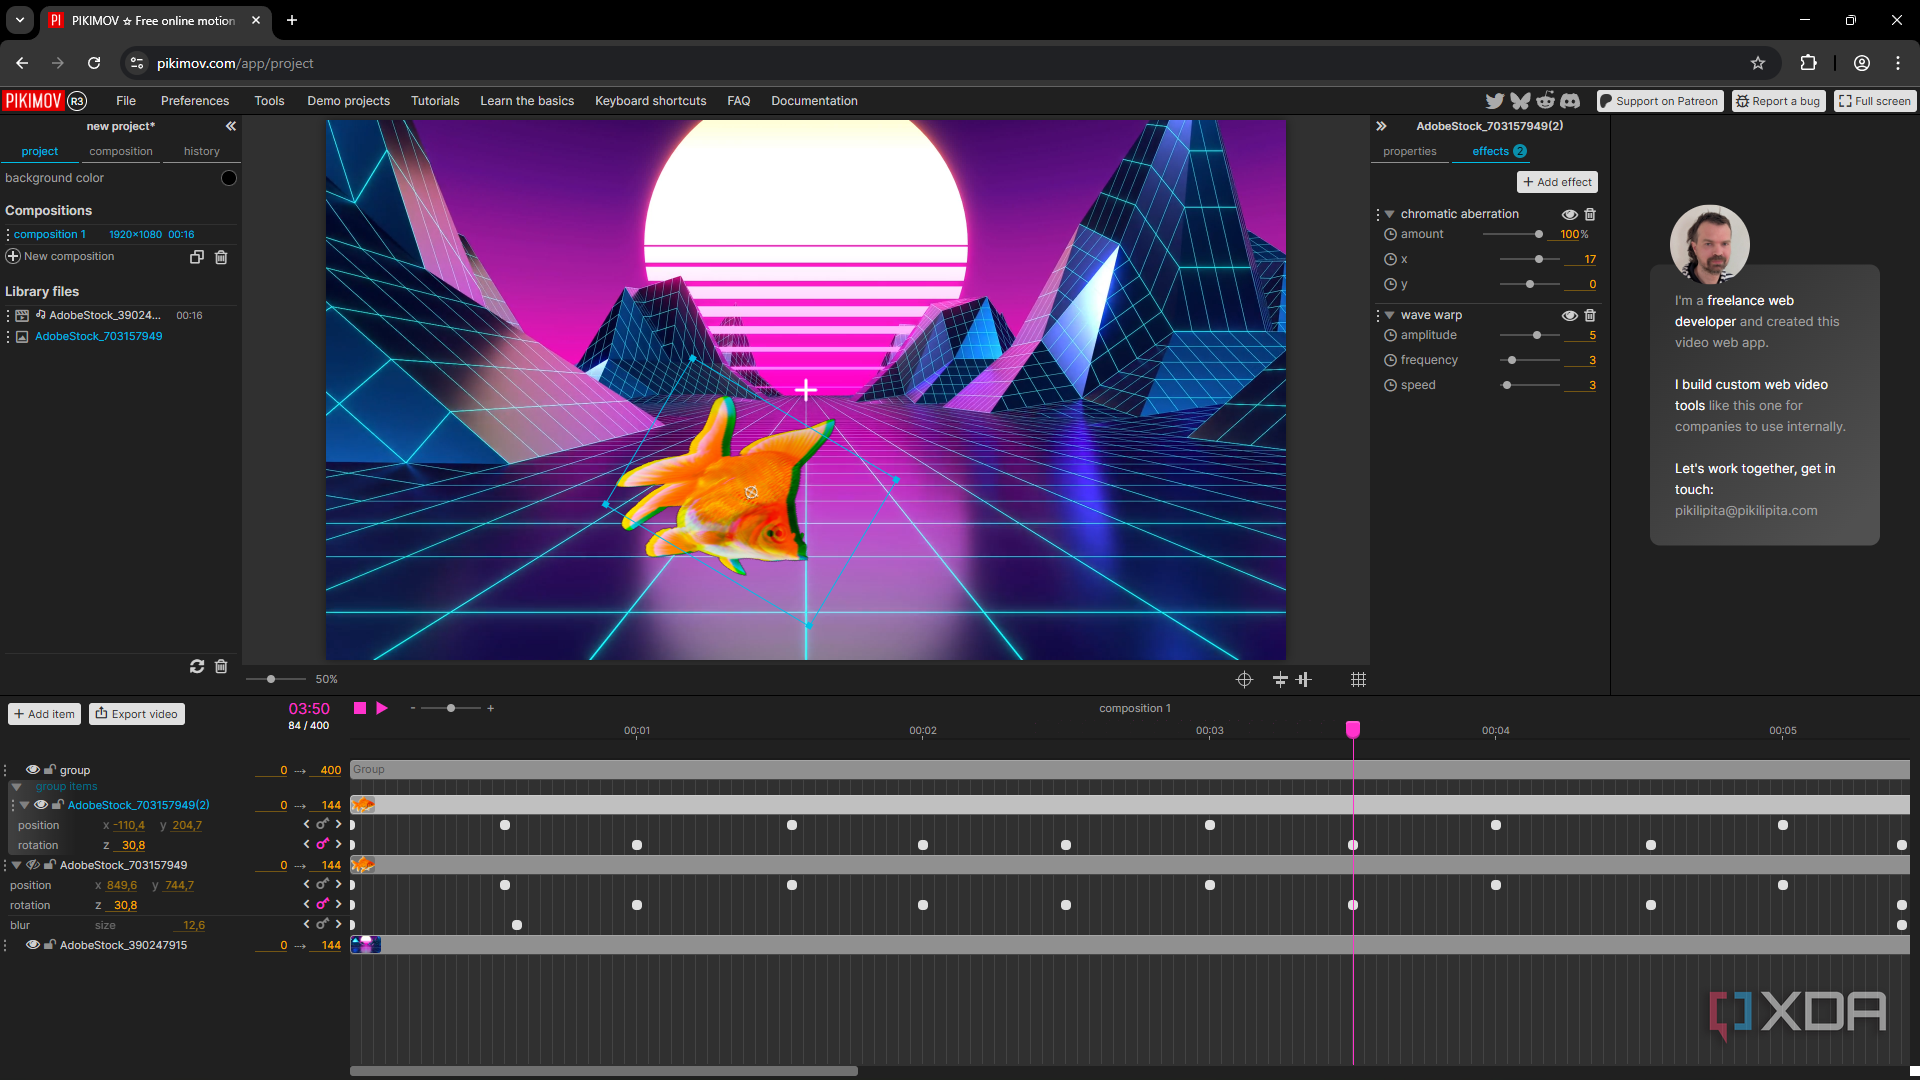Open the Discord icon link
This screenshot has width=1920, height=1080.
(x=1570, y=101)
